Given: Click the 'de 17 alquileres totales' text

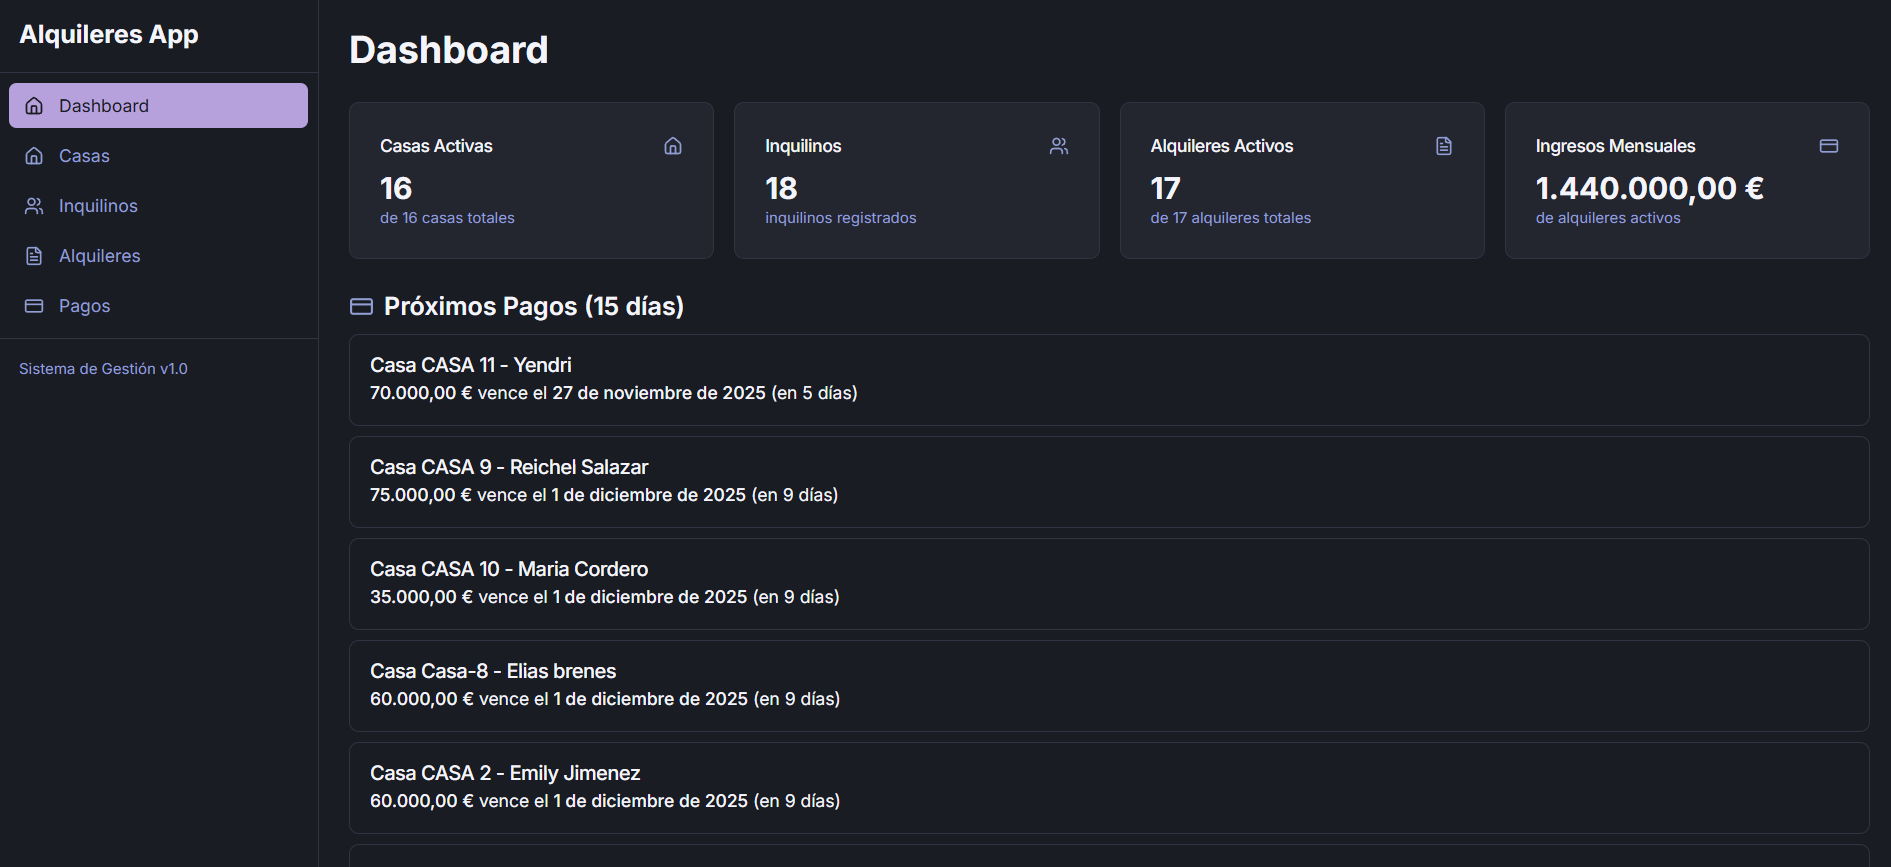Looking at the screenshot, I should (x=1231, y=218).
